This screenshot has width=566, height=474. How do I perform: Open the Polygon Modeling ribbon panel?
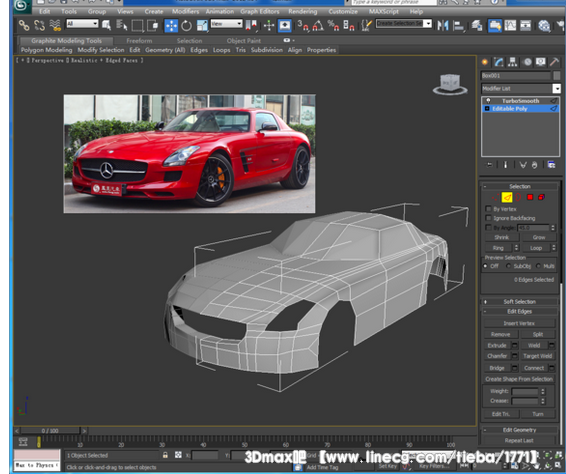point(46,50)
